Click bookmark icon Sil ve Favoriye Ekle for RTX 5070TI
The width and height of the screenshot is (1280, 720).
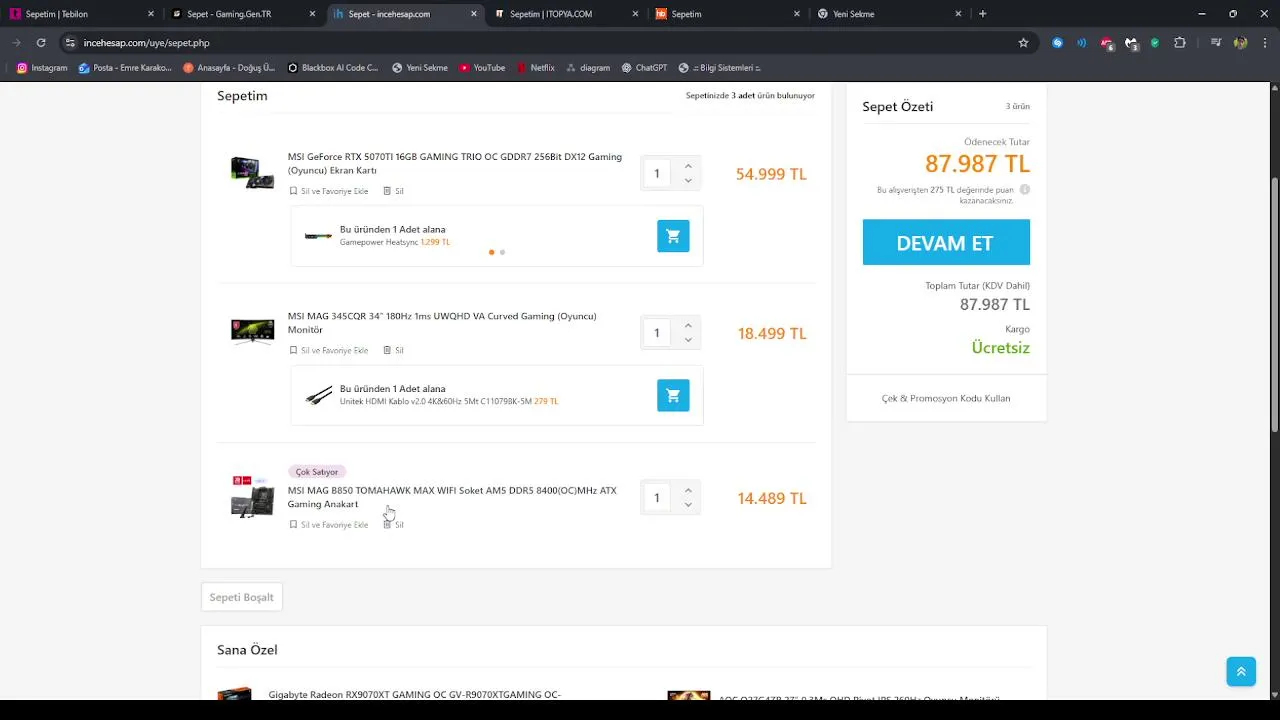pyautogui.click(x=329, y=191)
